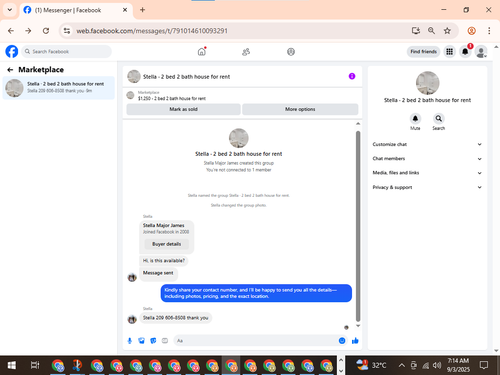
Task: Open the weather 32°C widget
Action: coord(371,365)
